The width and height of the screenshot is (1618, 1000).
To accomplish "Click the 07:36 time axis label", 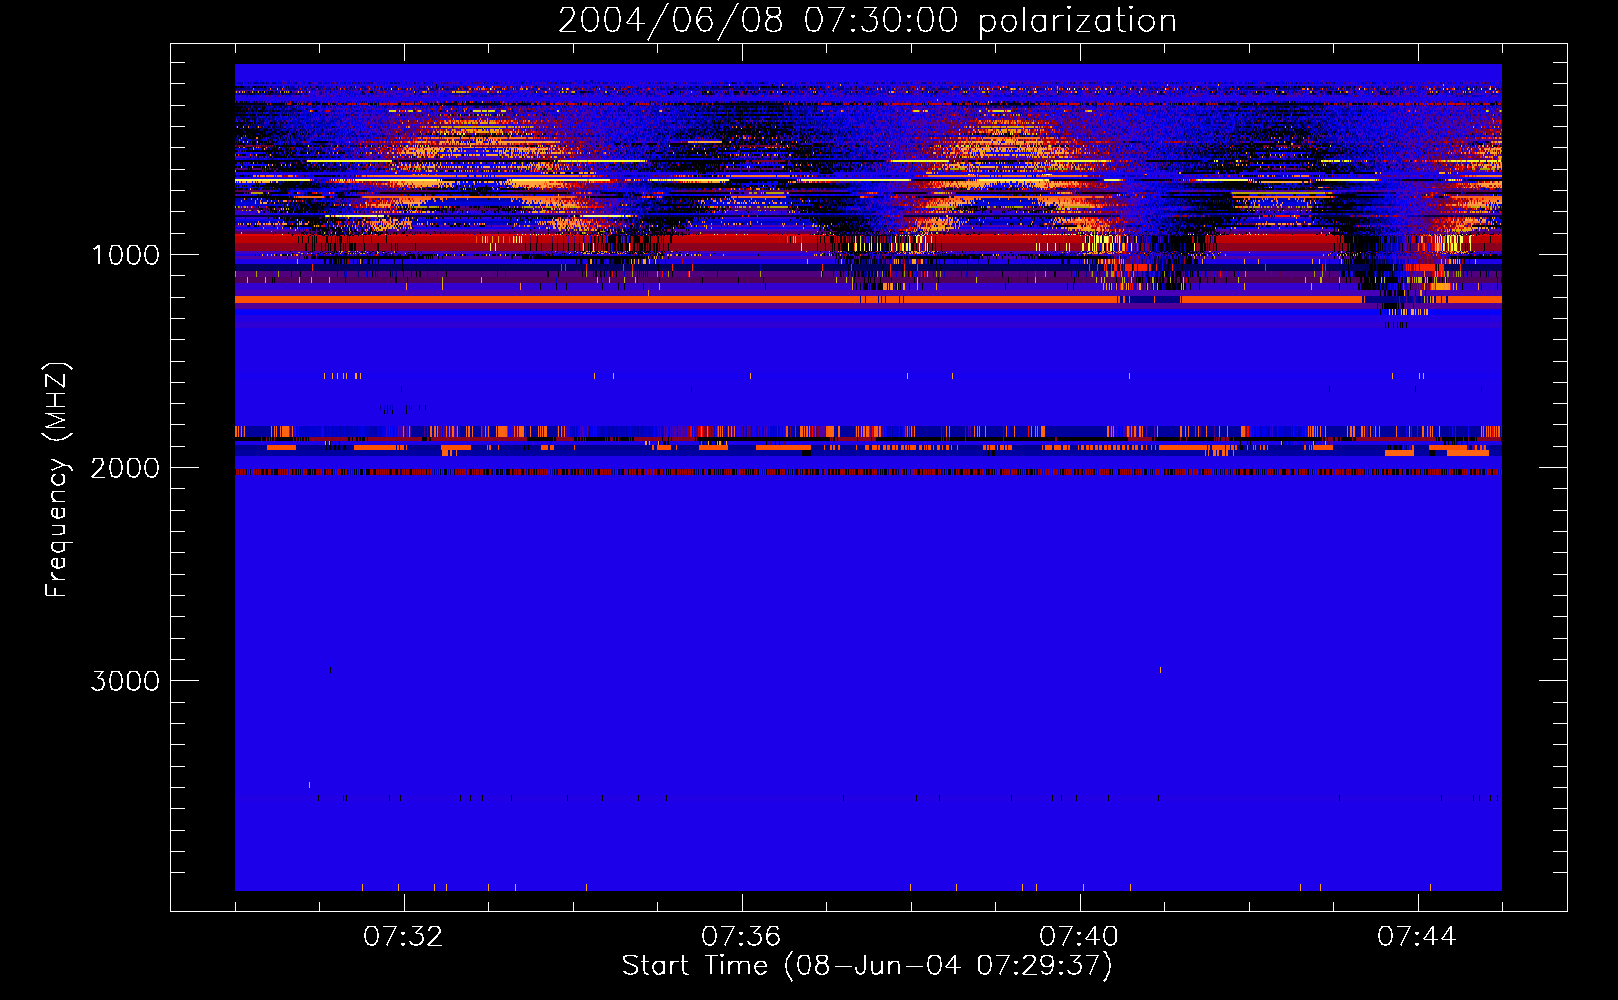I will coord(741,937).
